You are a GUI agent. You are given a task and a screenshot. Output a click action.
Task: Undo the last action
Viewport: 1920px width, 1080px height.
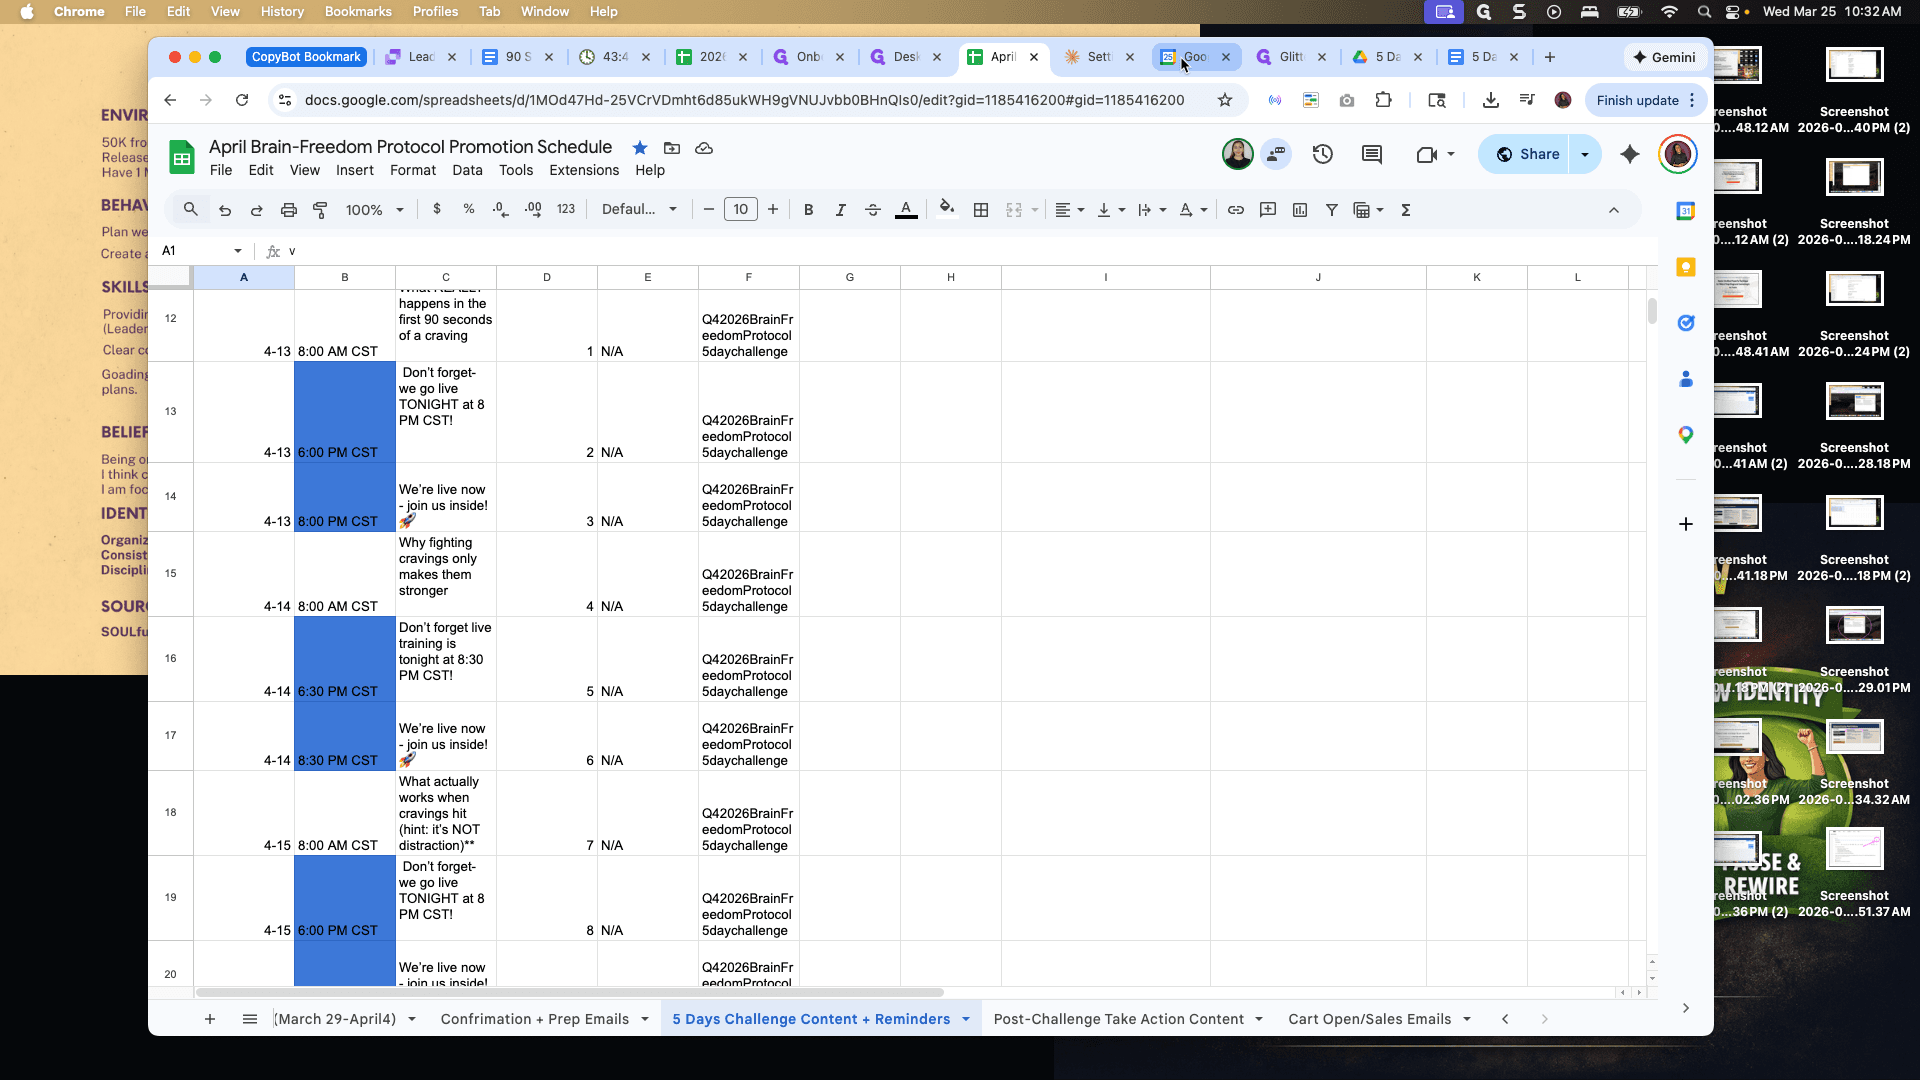click(x=225, y=210)
